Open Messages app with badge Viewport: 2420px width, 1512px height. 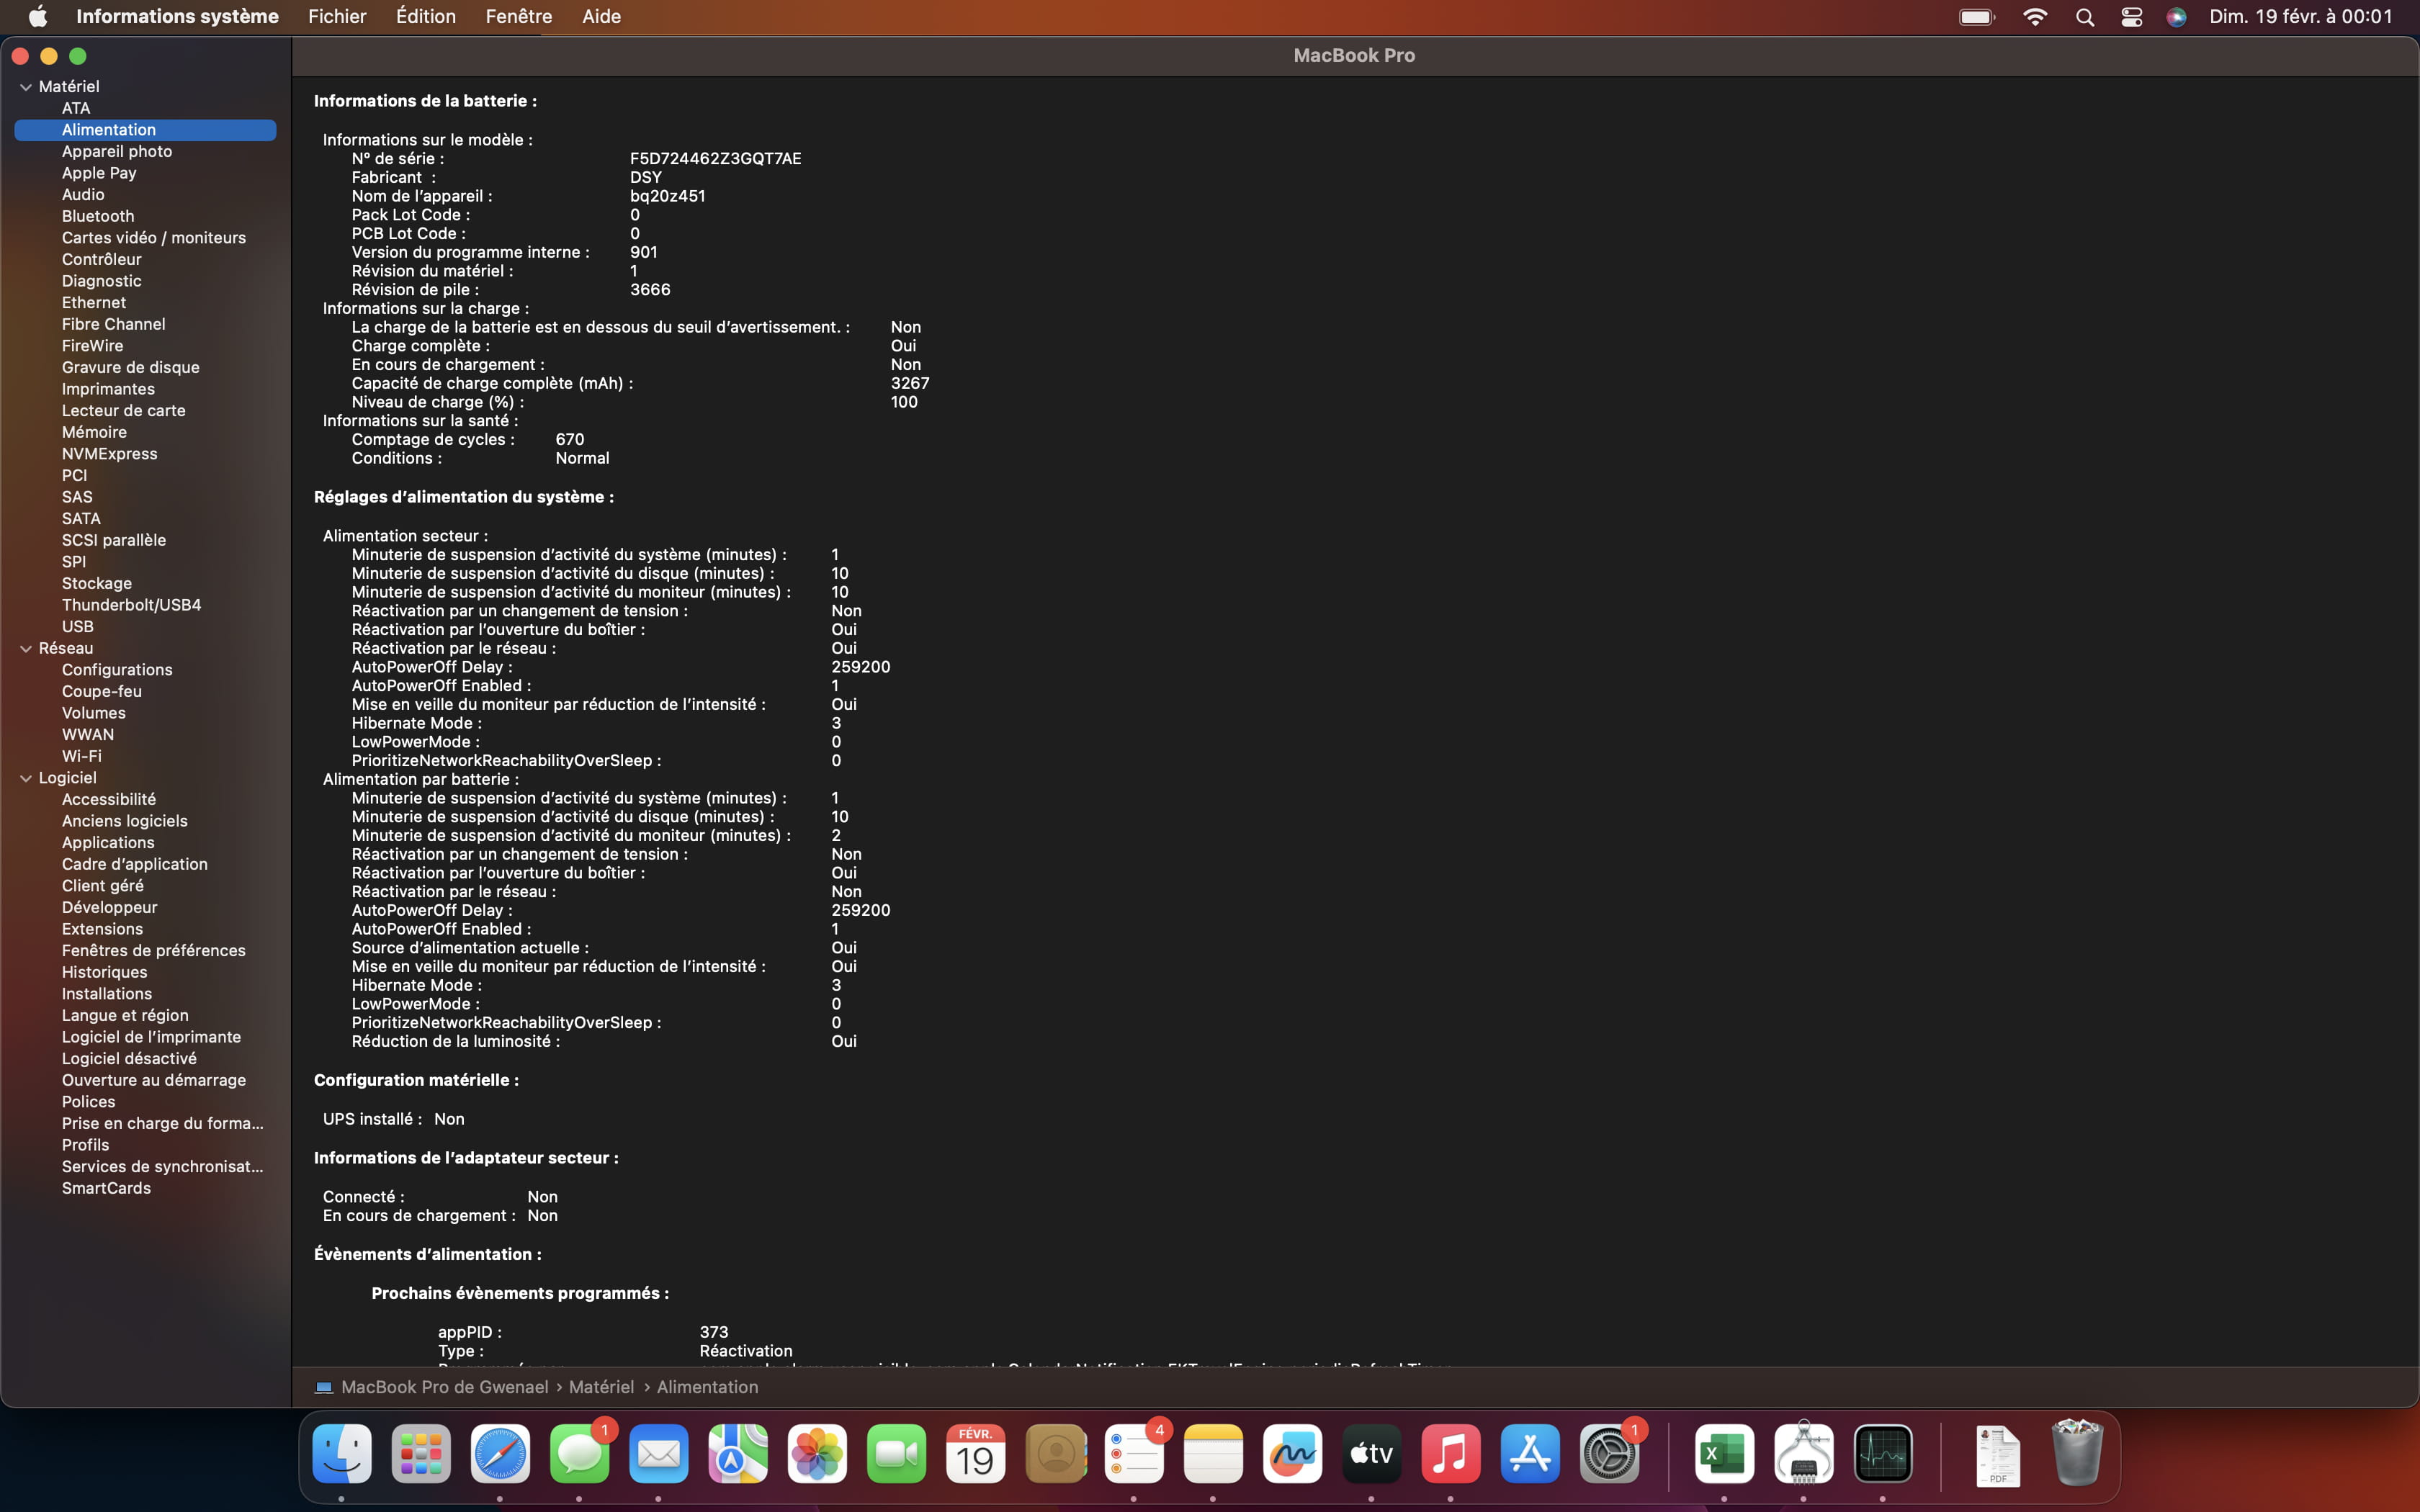point(580,1453)
